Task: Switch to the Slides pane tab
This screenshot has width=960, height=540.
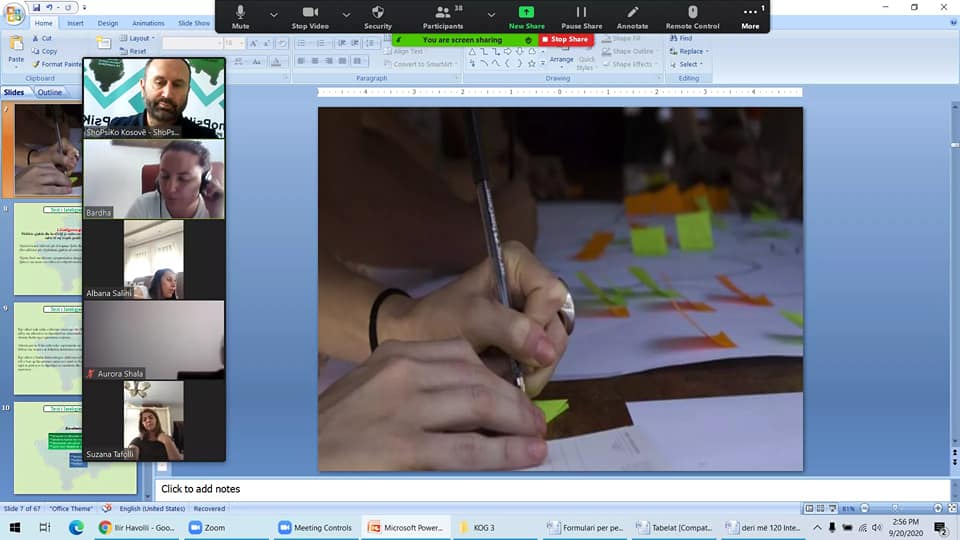Action: pos(14,92)
